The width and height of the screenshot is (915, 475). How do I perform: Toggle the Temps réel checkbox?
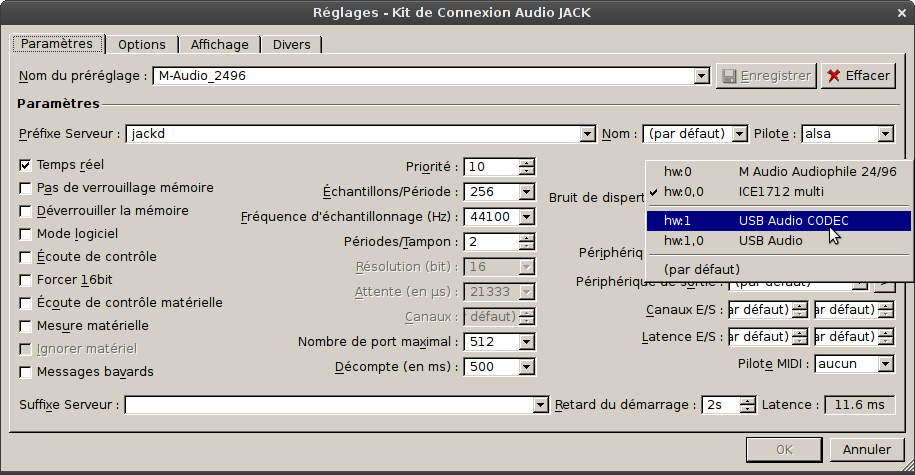click(25, 165)
